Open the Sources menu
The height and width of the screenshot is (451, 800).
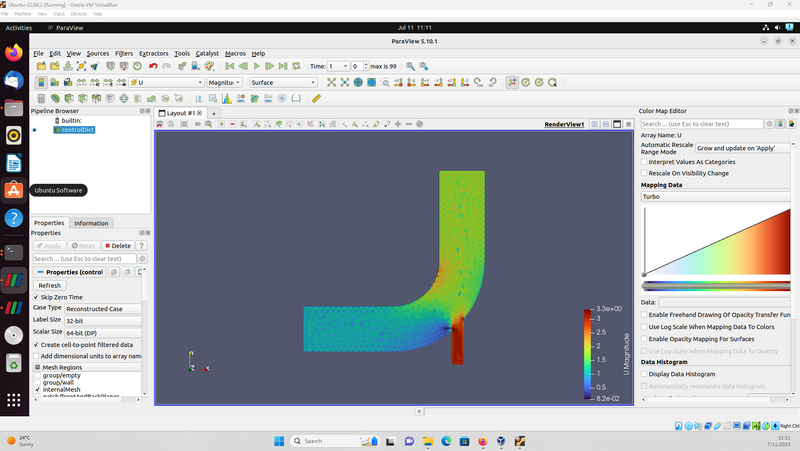[97, 53]
